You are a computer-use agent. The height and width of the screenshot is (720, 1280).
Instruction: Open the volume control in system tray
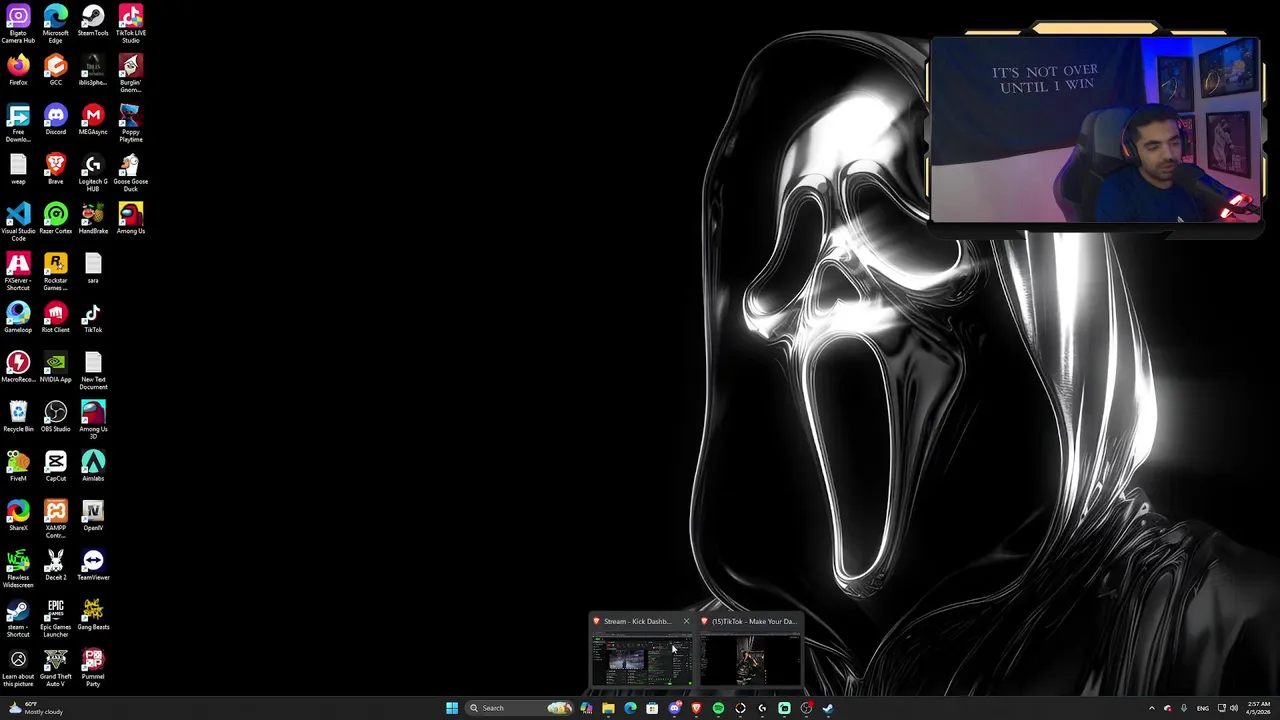[1234, 708]
